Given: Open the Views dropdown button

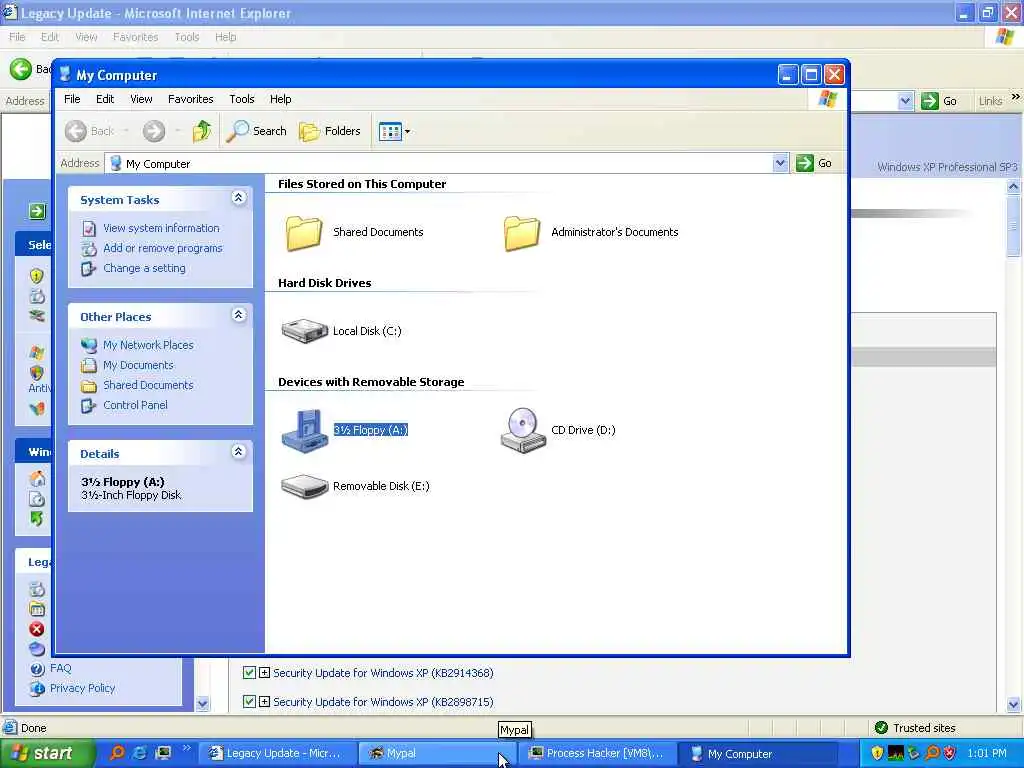Looking at the screenshot, I should tap(394, 131).
